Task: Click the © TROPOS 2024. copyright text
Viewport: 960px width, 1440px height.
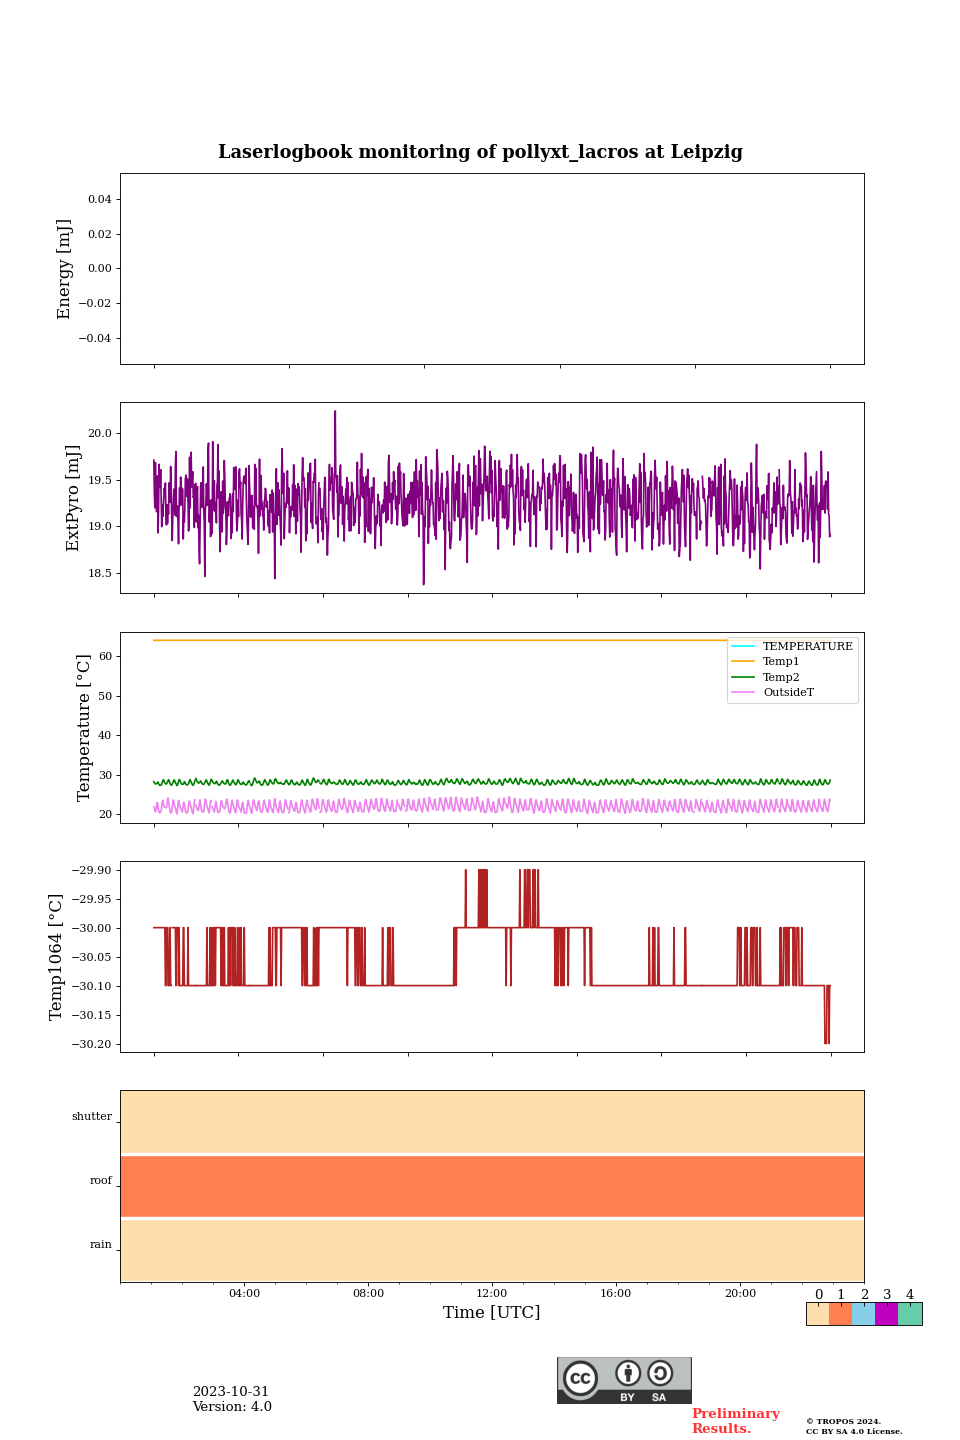Action: (x=843, y=1421)
